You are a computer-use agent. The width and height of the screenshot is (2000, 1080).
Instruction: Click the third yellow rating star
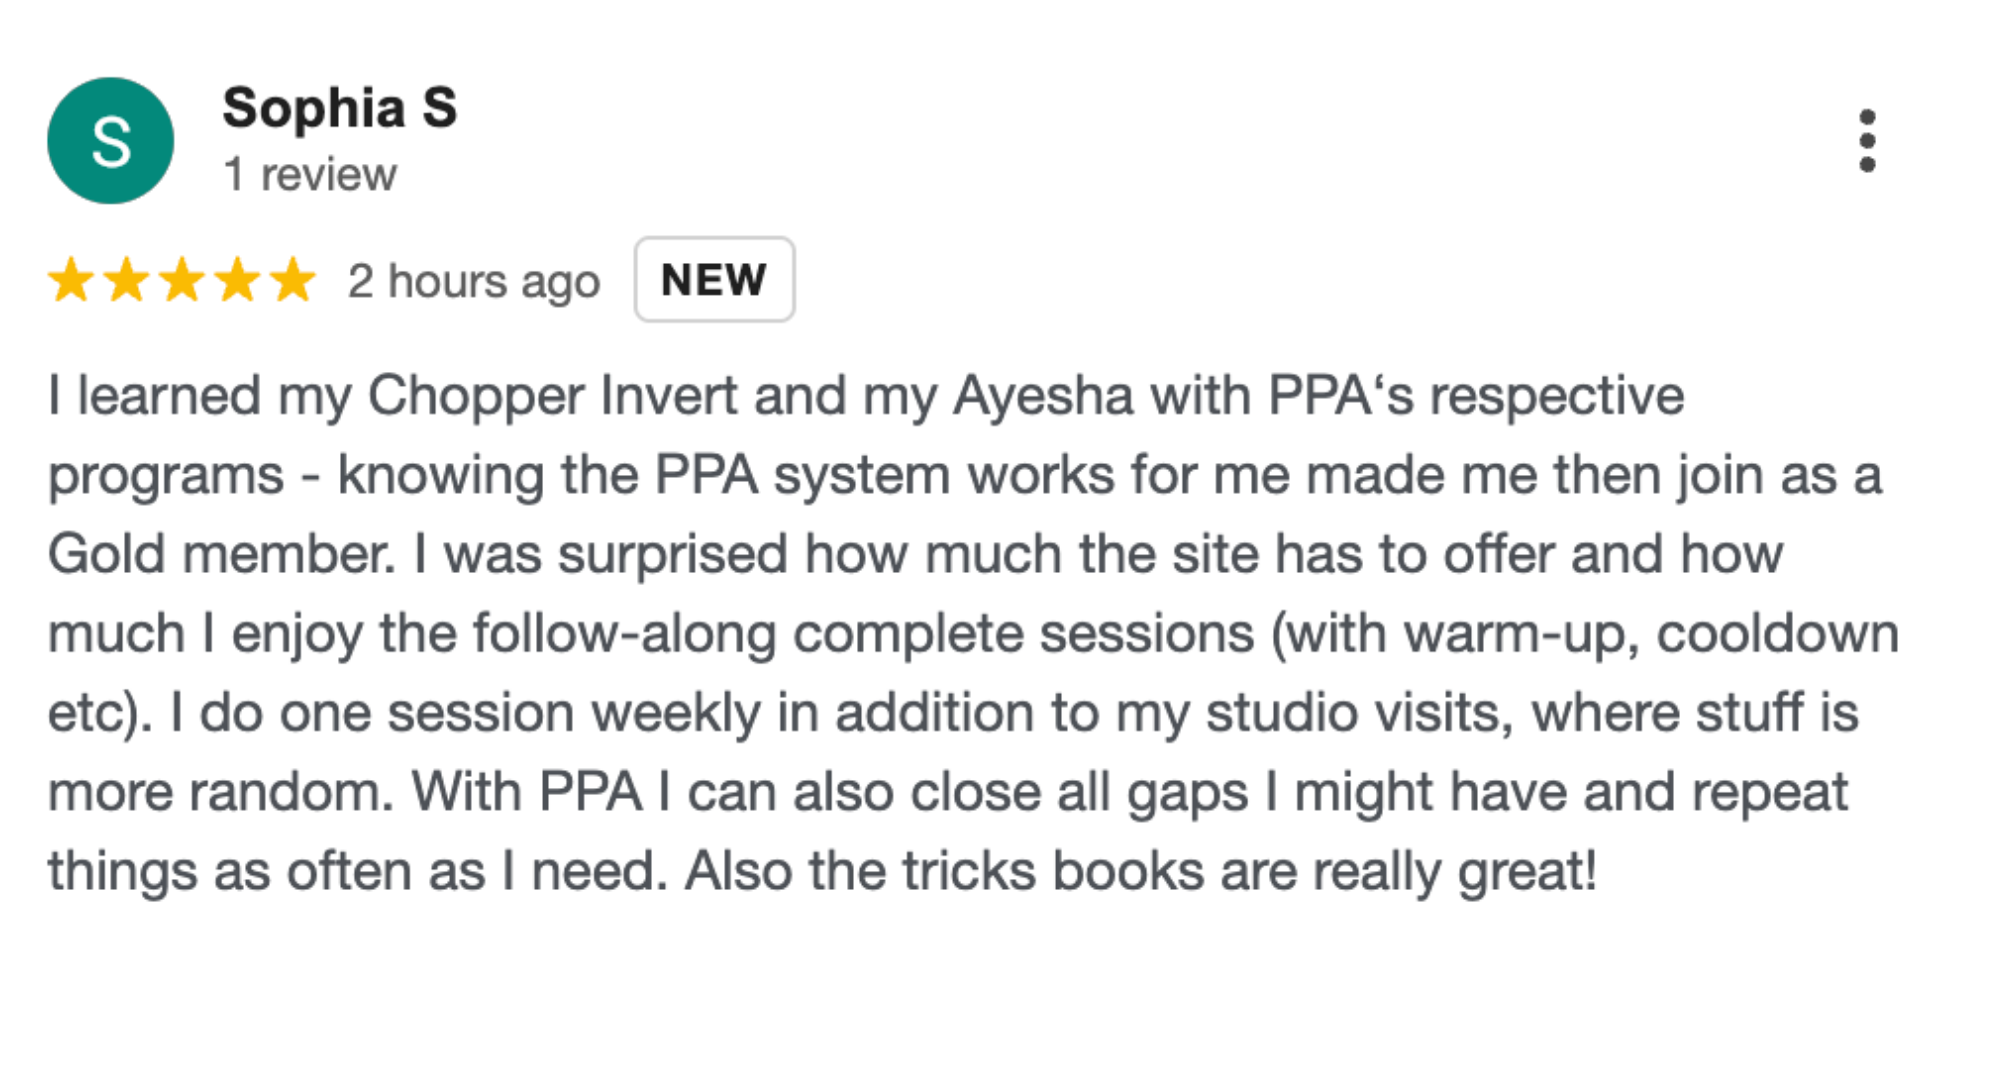[x=183, y=280]
